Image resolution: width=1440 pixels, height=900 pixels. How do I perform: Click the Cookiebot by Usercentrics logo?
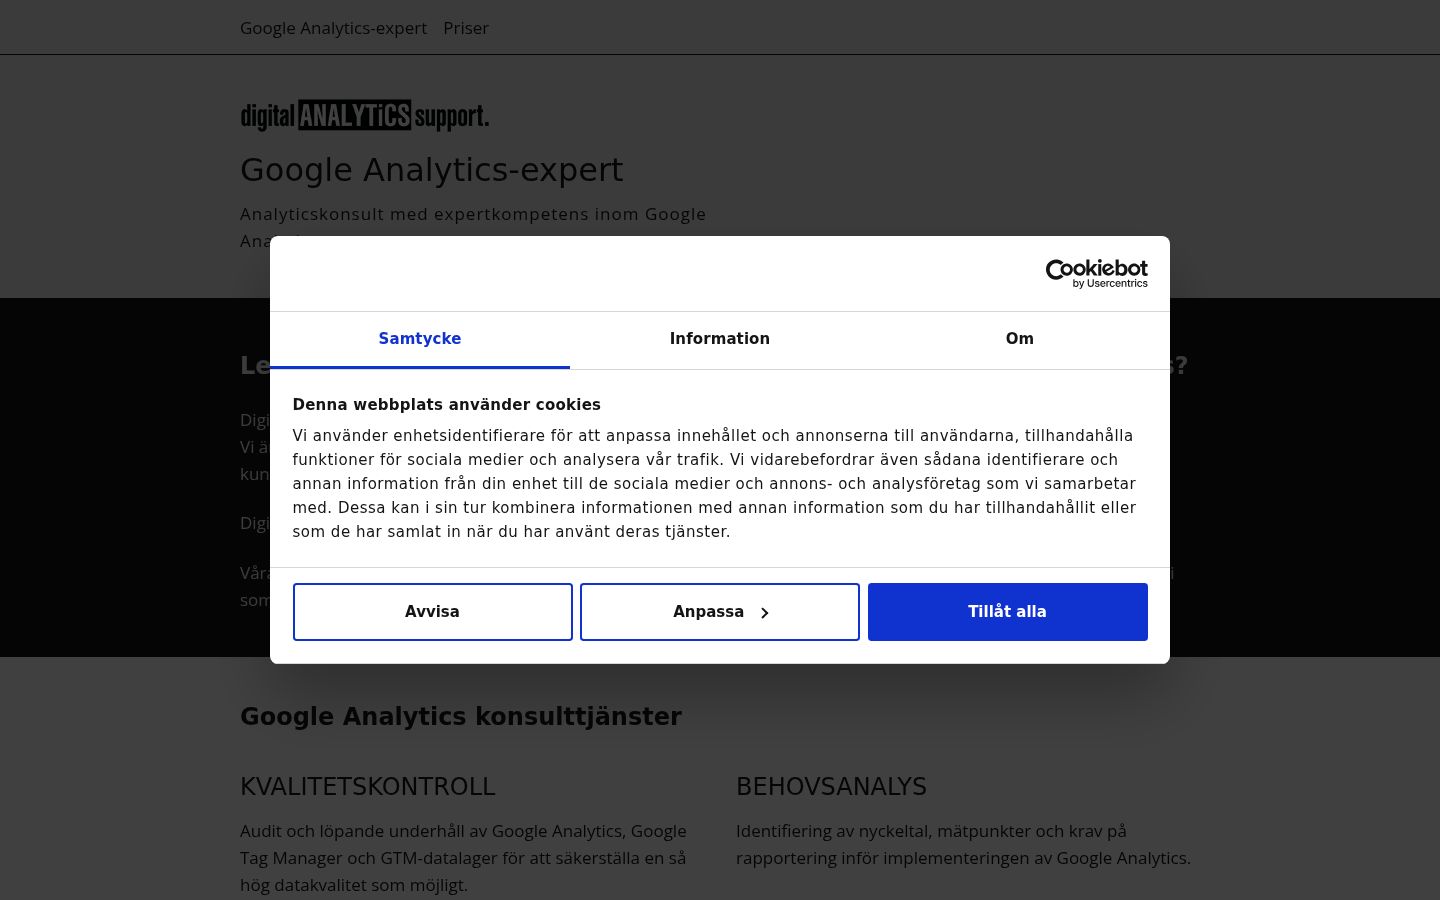coord(1096,274)
